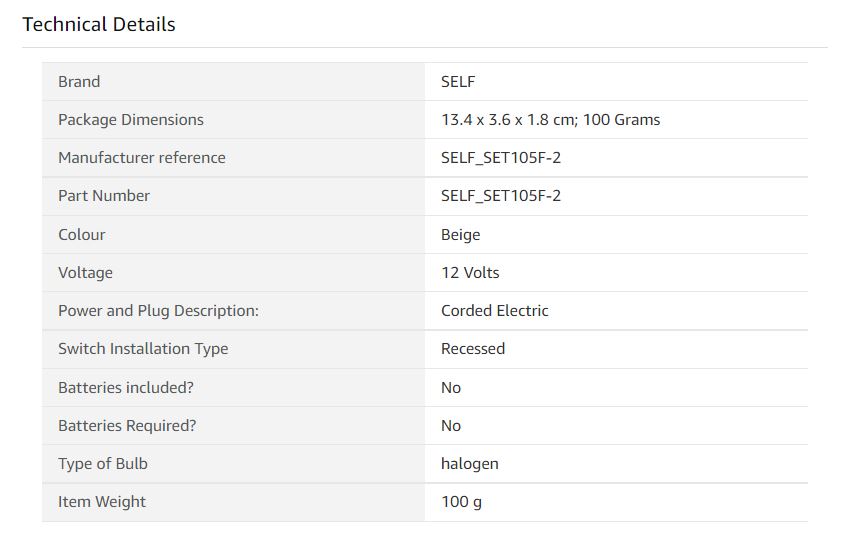Select the Voltage label

[x=85, y=273]
